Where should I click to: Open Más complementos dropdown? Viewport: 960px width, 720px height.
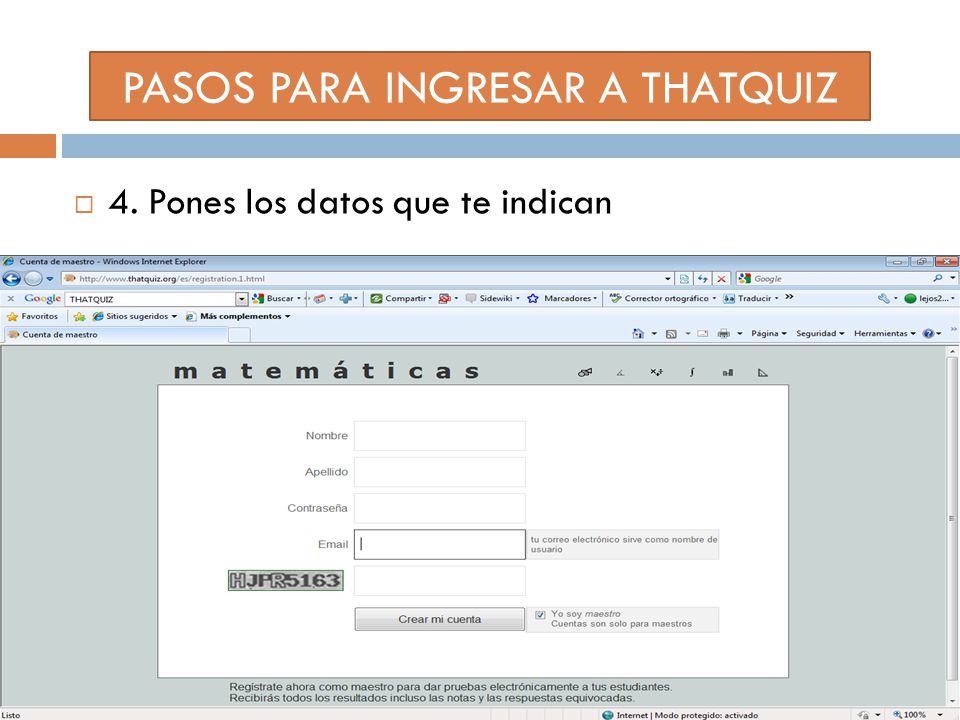pos(238,317)
